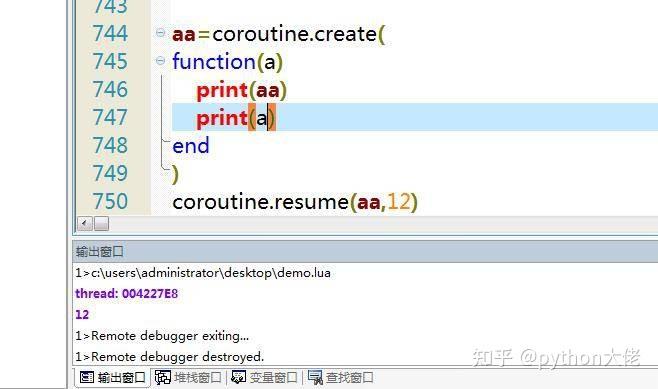Click line number 748 in the gutter
Image resolution: width=658 pixels, height=389 pixels.
tap(110, 145)
